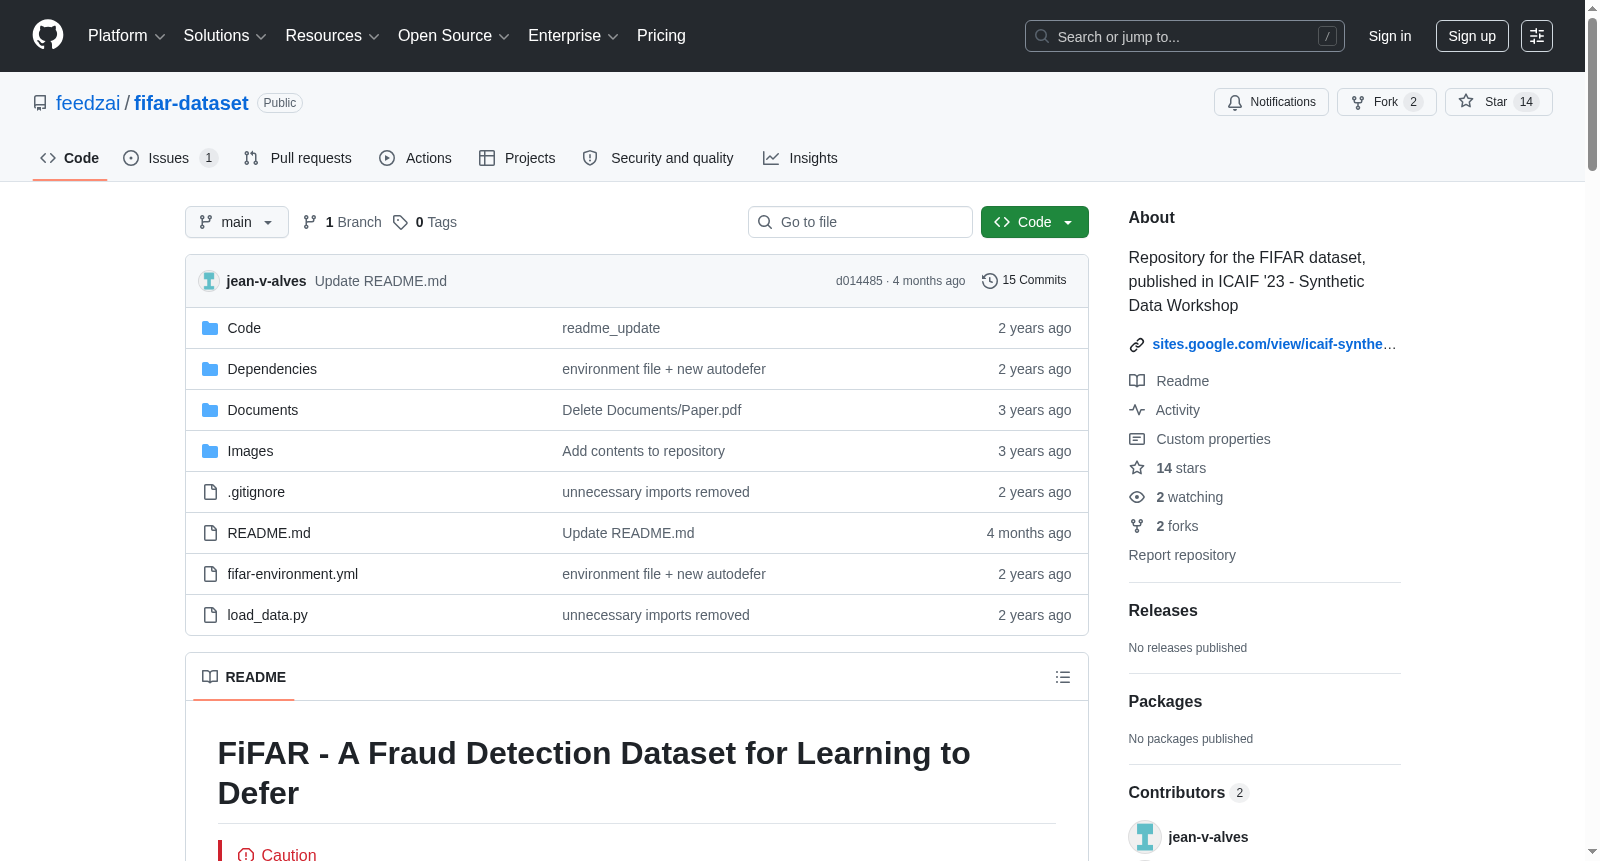Click the star icon beside 14 stars
The width and height of the screenshot is (1600, 861).
click(x=1137, y=468)
